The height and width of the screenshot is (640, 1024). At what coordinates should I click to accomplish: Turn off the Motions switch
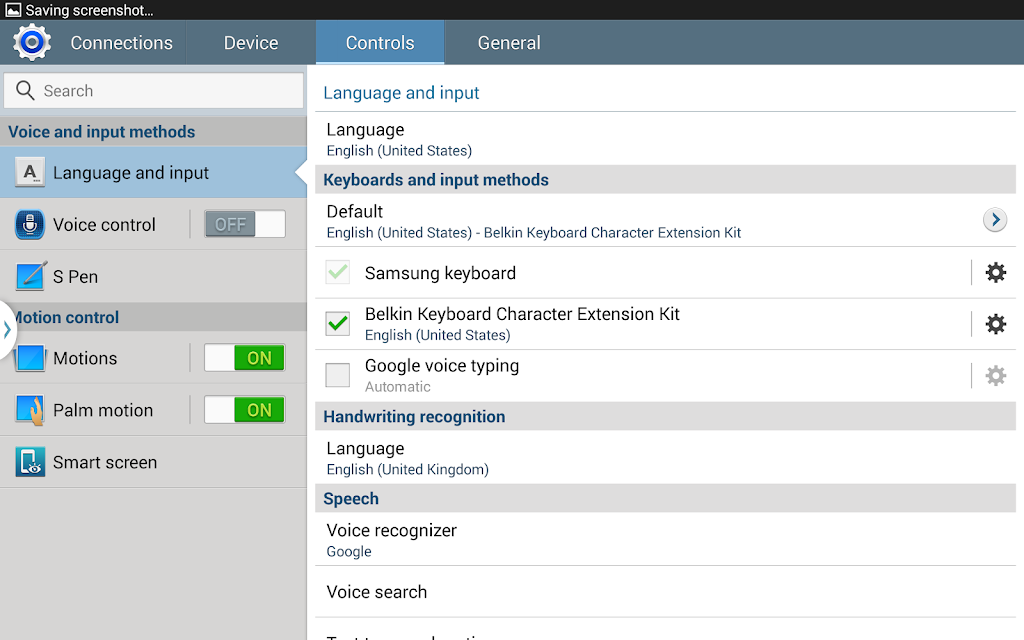pyautogui.click(x=245, y=358)
